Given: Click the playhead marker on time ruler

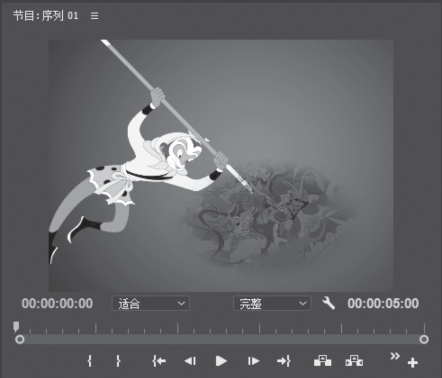Looking at the screenshot, I should click(x=15, y=327).
